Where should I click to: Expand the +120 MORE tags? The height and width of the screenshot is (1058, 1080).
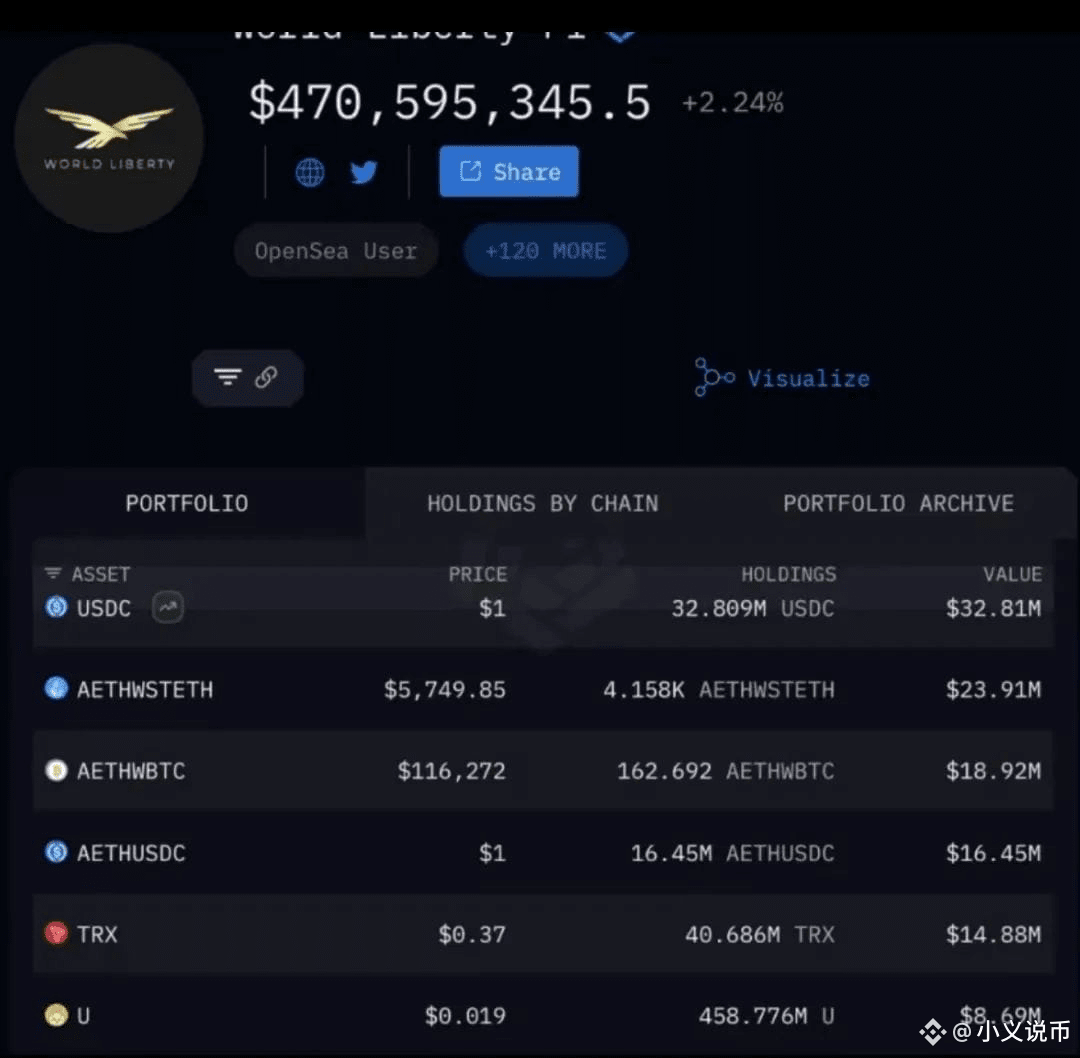click(x=546, y=251)
